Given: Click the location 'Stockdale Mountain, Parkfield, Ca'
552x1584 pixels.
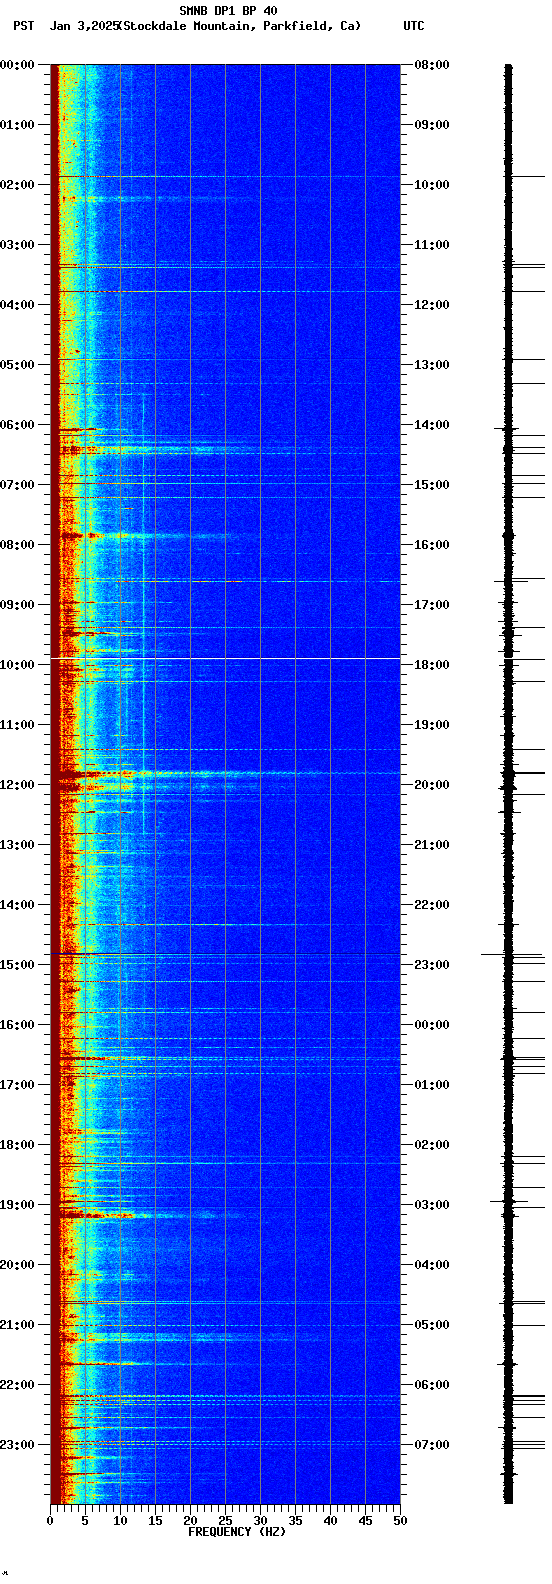Looking at the screenshot, I should [x=240, y=26].
